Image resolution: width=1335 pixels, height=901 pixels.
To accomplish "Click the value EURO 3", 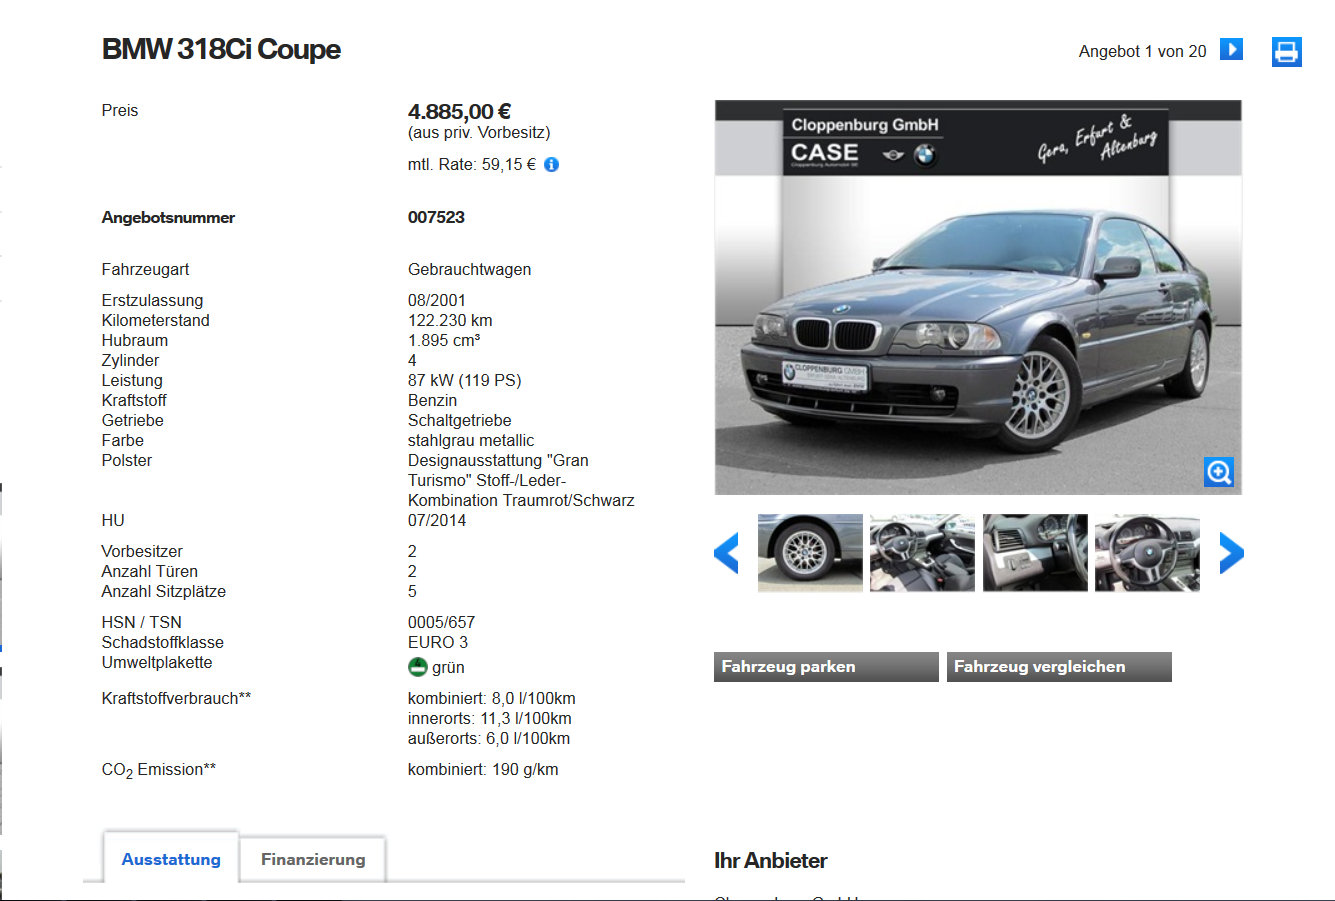I will coord(437,642).
